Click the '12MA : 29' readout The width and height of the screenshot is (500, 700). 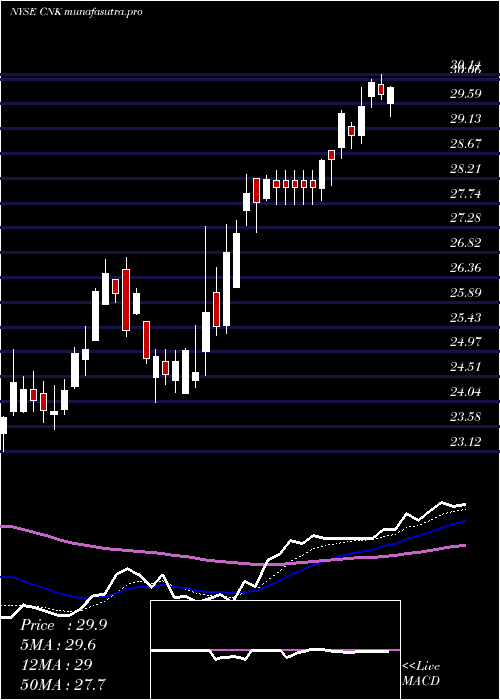click(x=56, y=665)
